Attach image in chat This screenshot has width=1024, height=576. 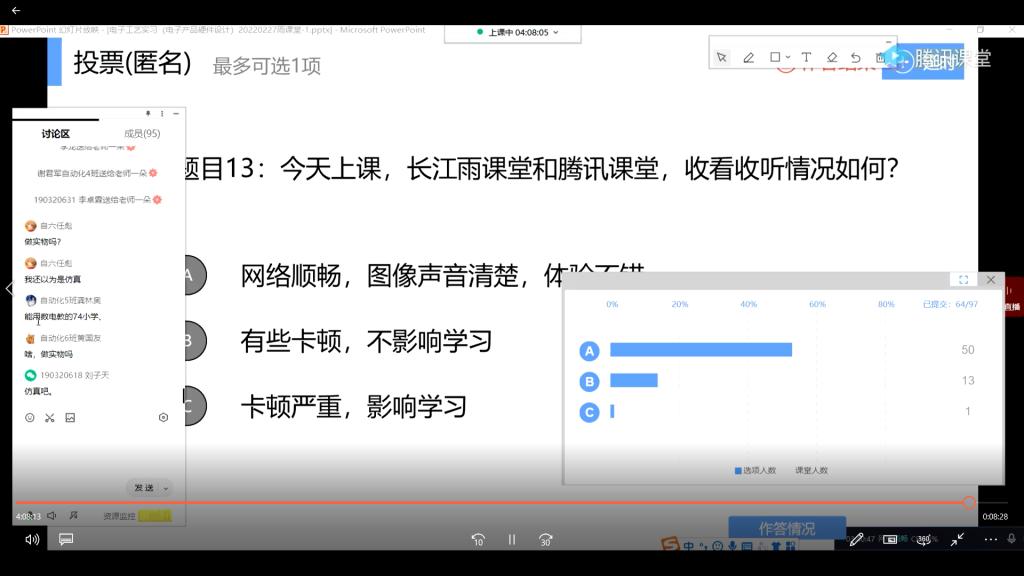[x=70, y=417]
